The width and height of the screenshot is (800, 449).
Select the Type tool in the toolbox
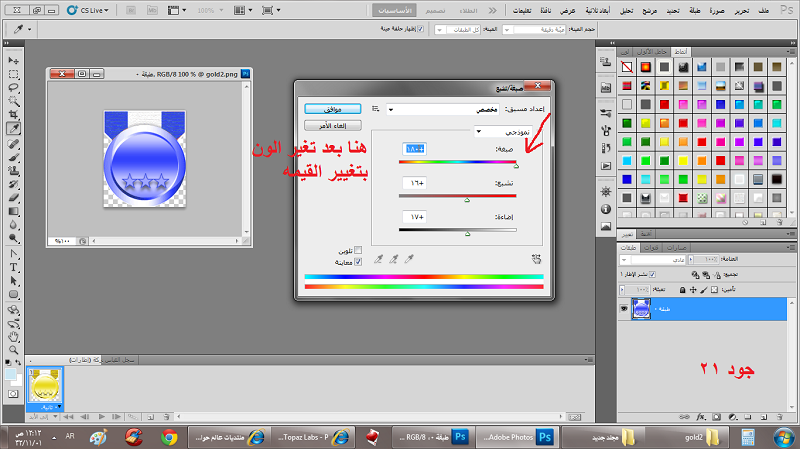tap(14, 268)
